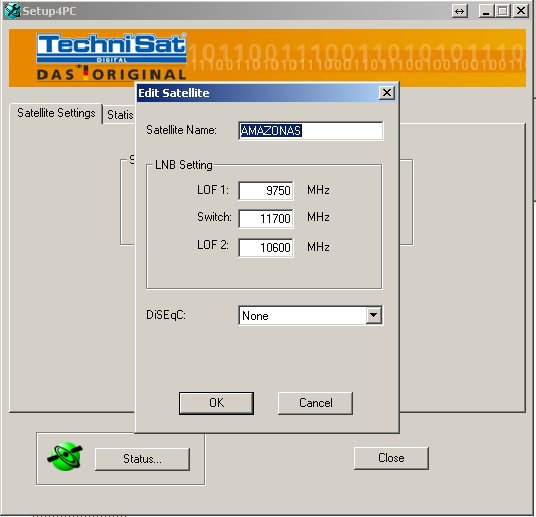Maximize the Setup4PC window
The image size is (536, 517).
pyautogui.click(x=502, y=11)
